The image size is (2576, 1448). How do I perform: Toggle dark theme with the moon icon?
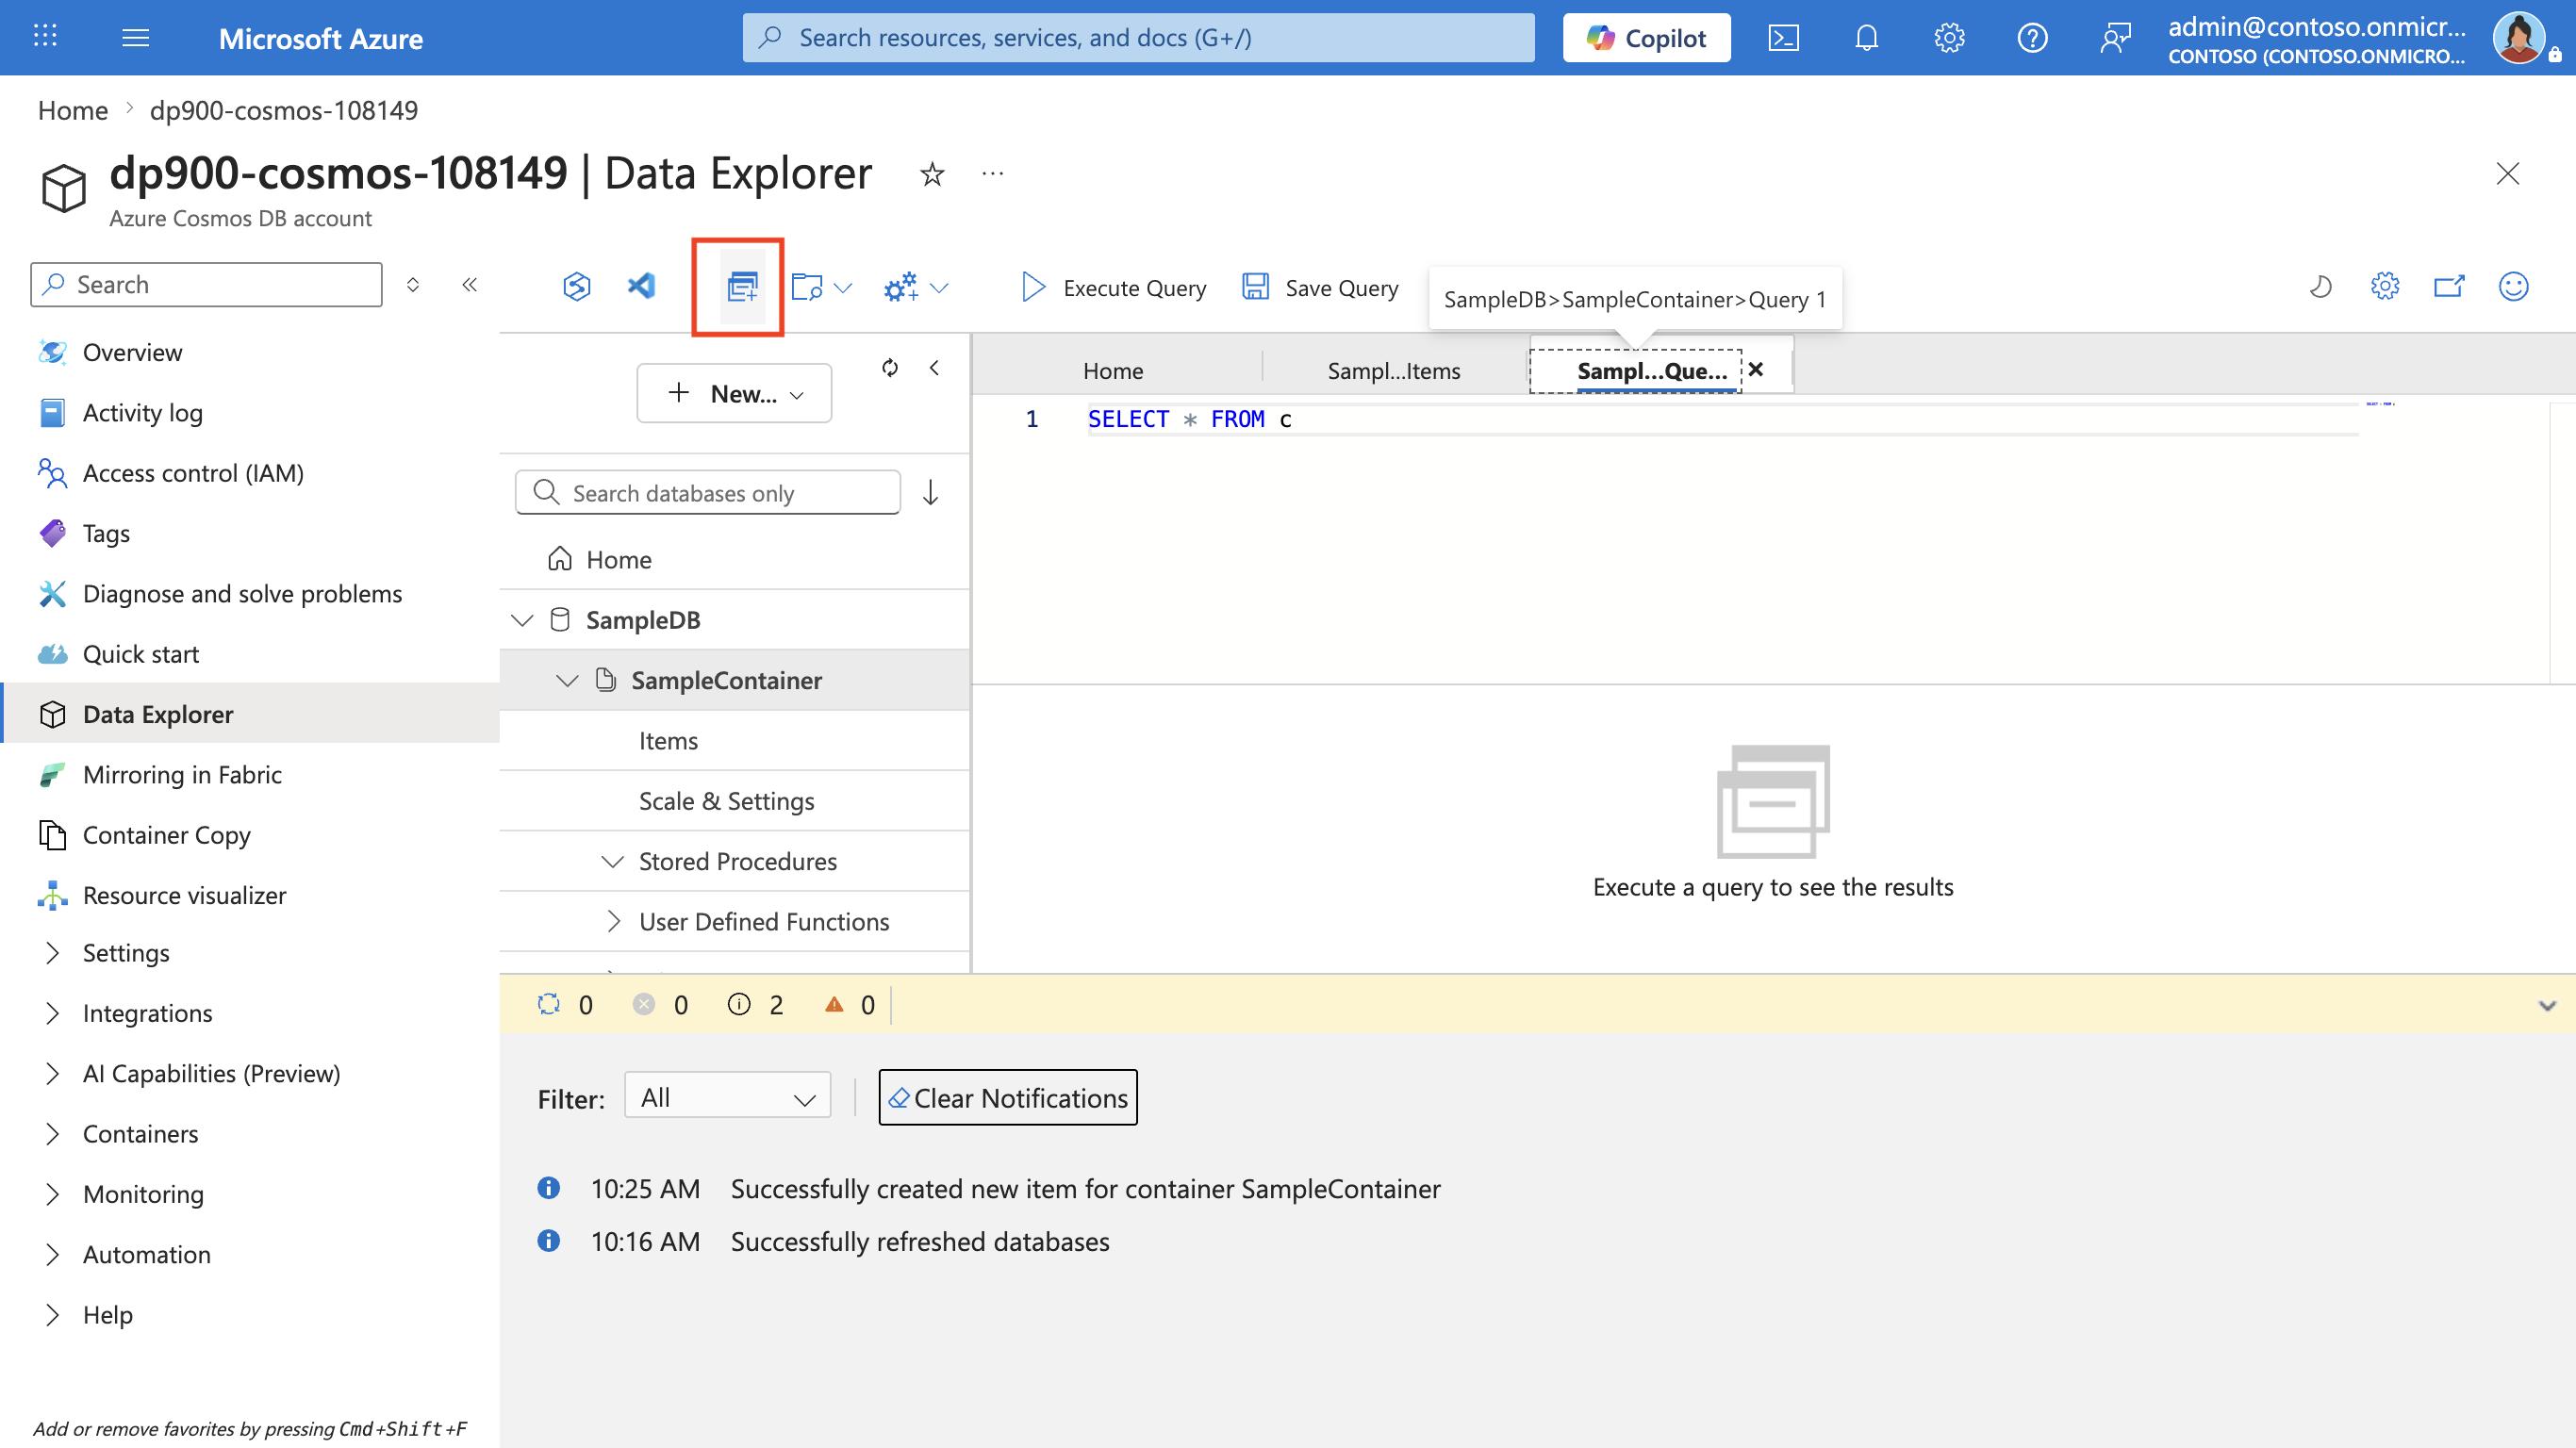2320,287
